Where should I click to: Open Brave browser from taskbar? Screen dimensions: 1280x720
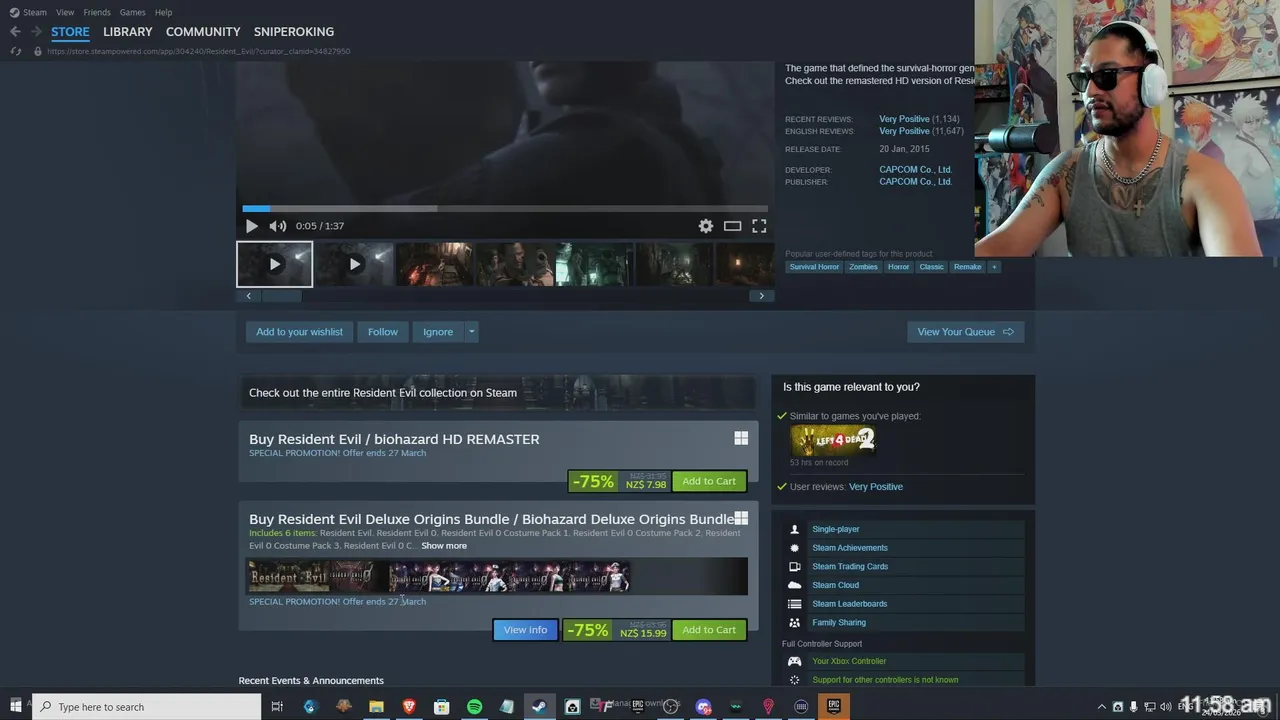pos(408,707)
